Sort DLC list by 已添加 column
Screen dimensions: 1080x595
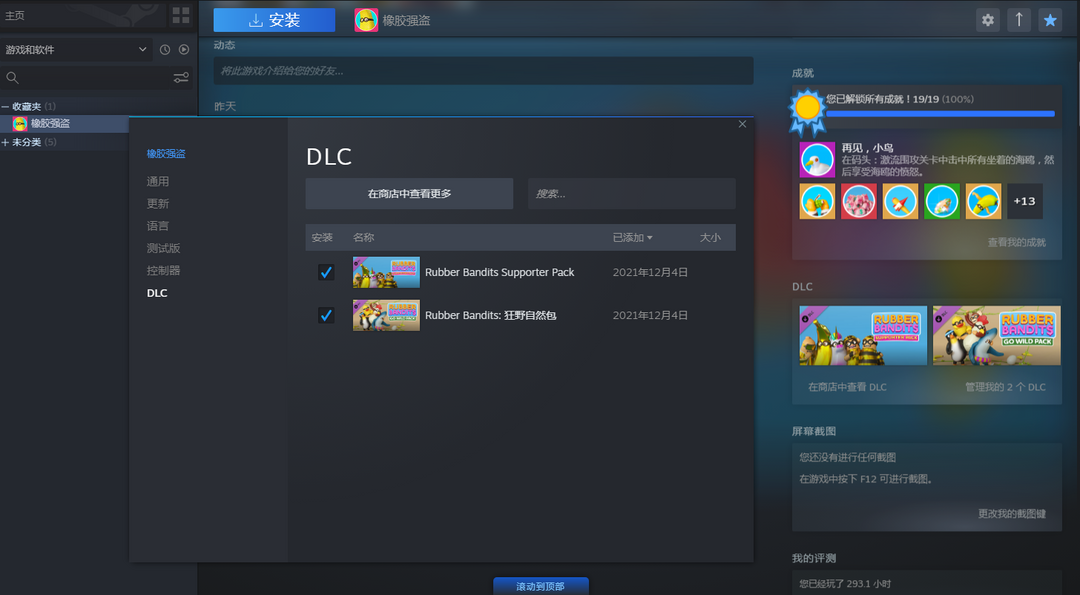[x=632, y=238]
